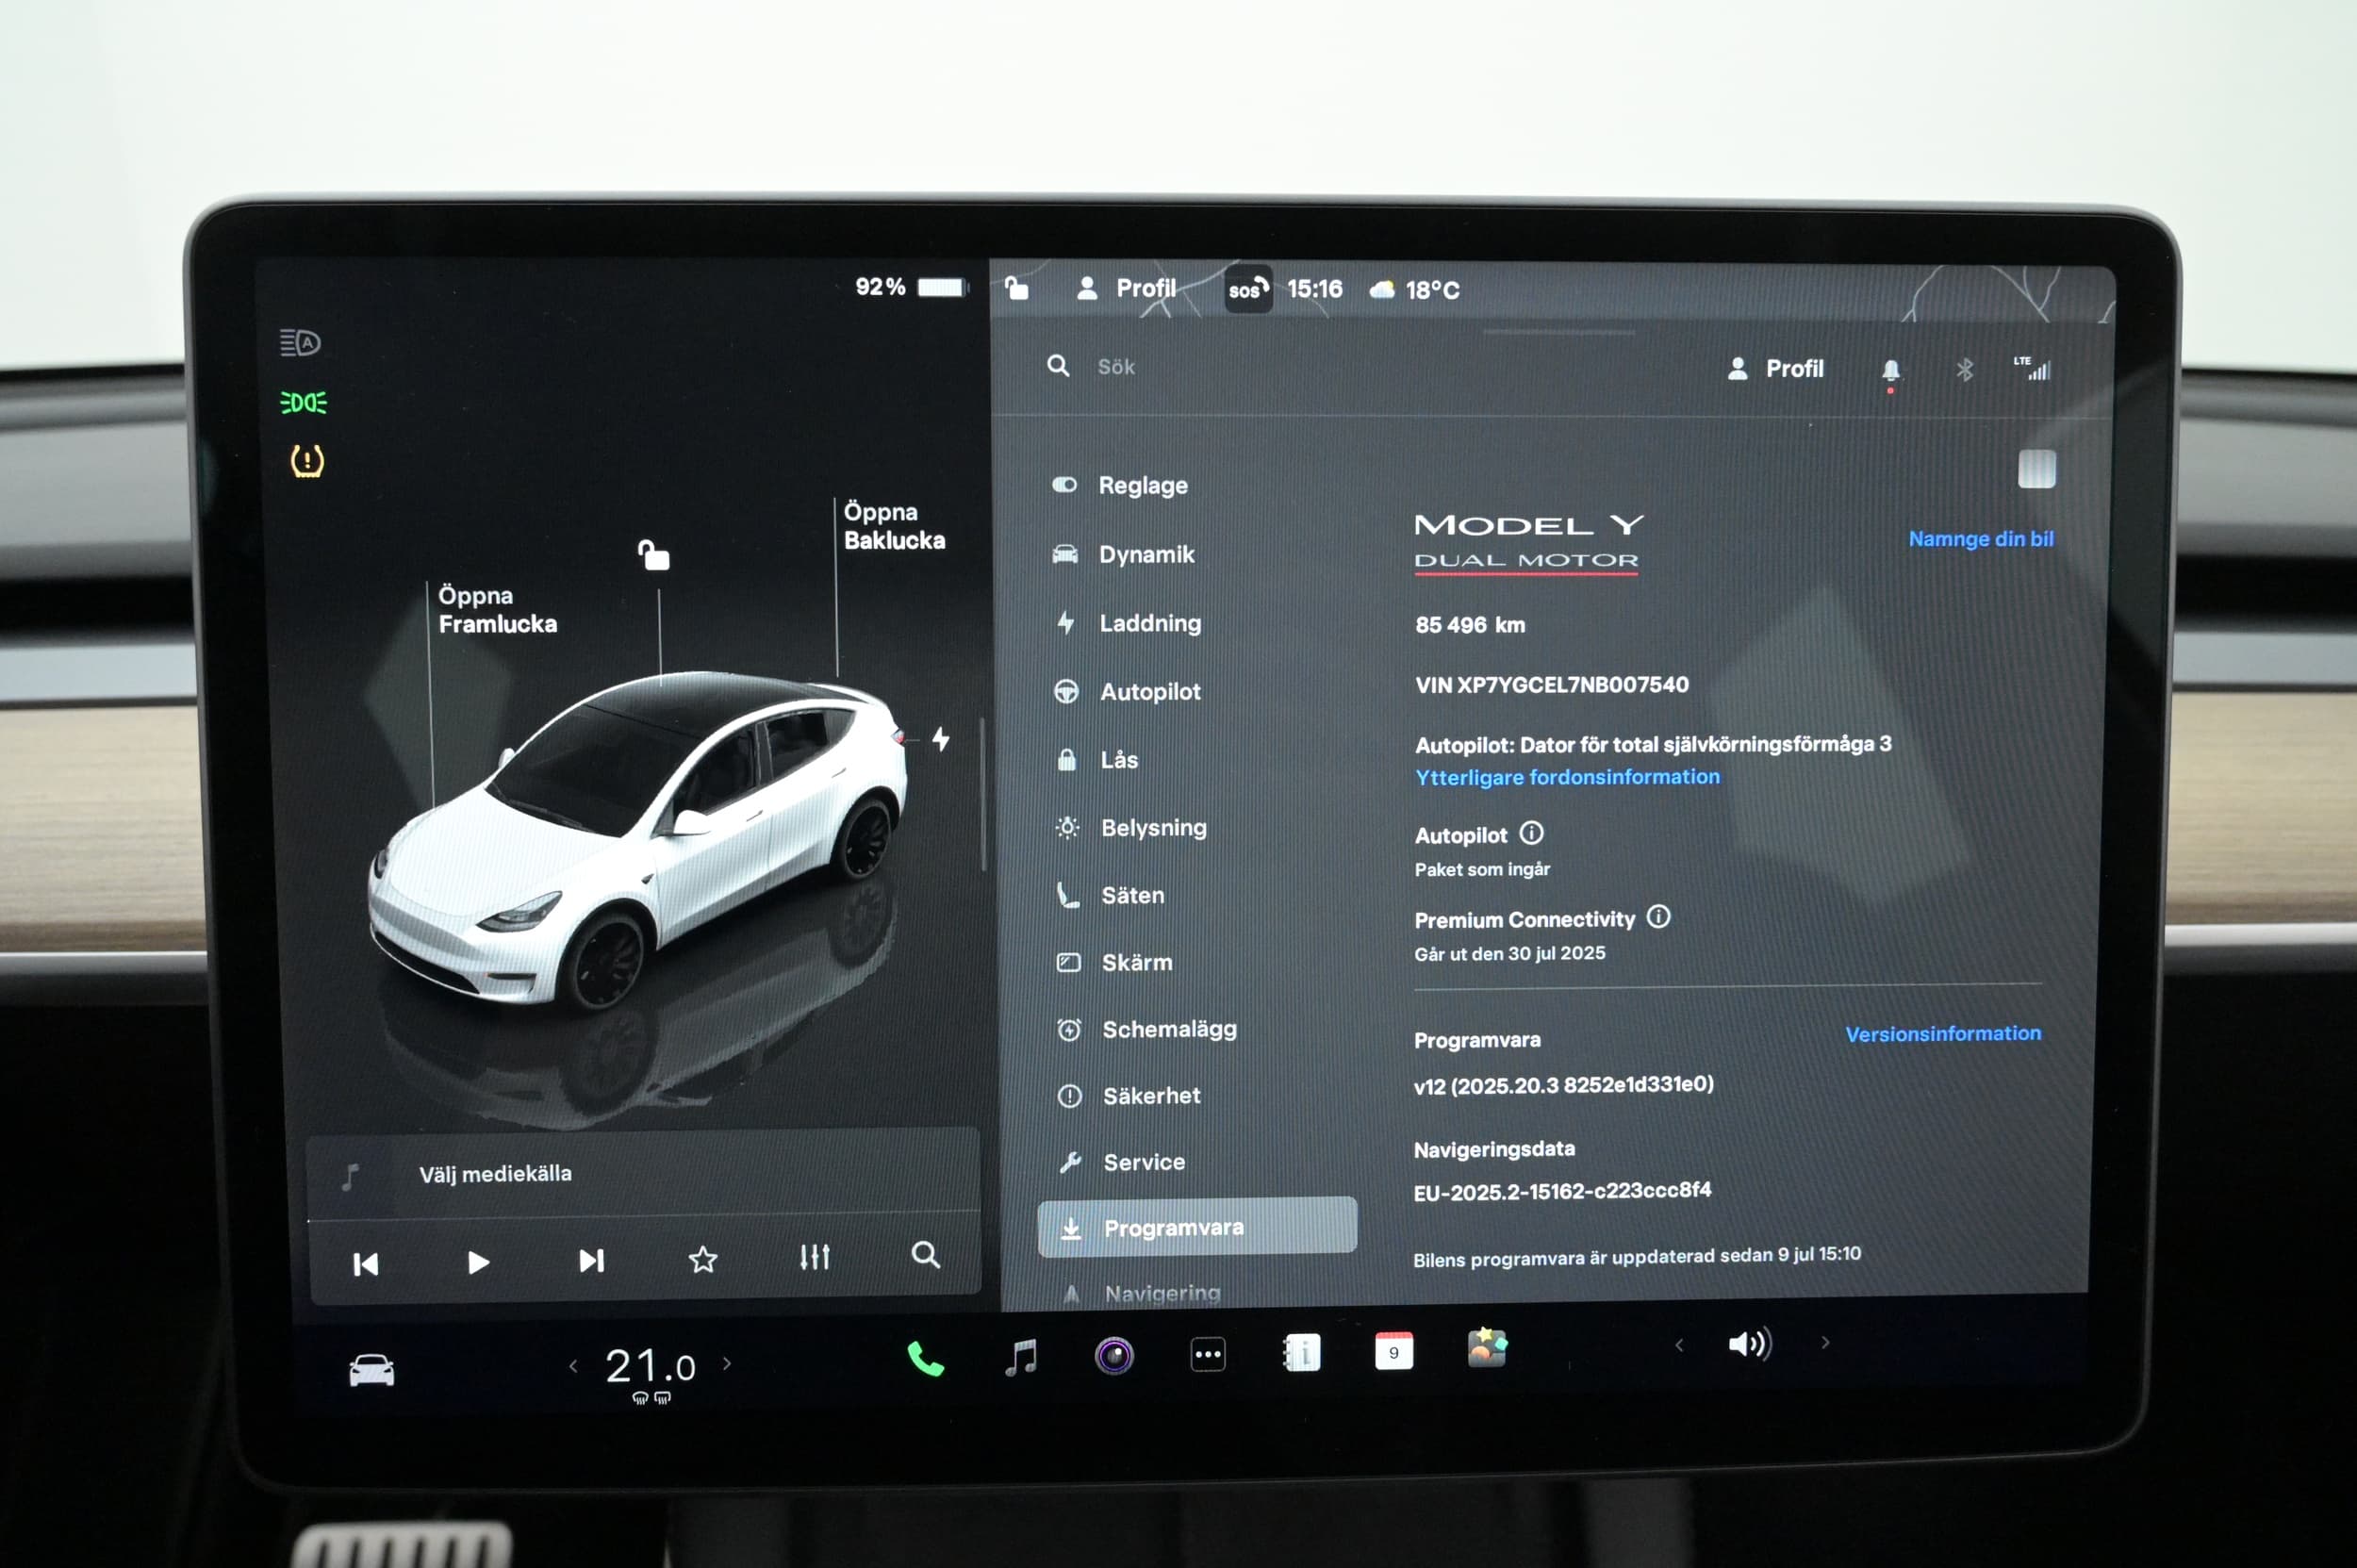Open the Toybox app in the dock
Screen dimensions: 2357x1568
pos(1487,1347)
